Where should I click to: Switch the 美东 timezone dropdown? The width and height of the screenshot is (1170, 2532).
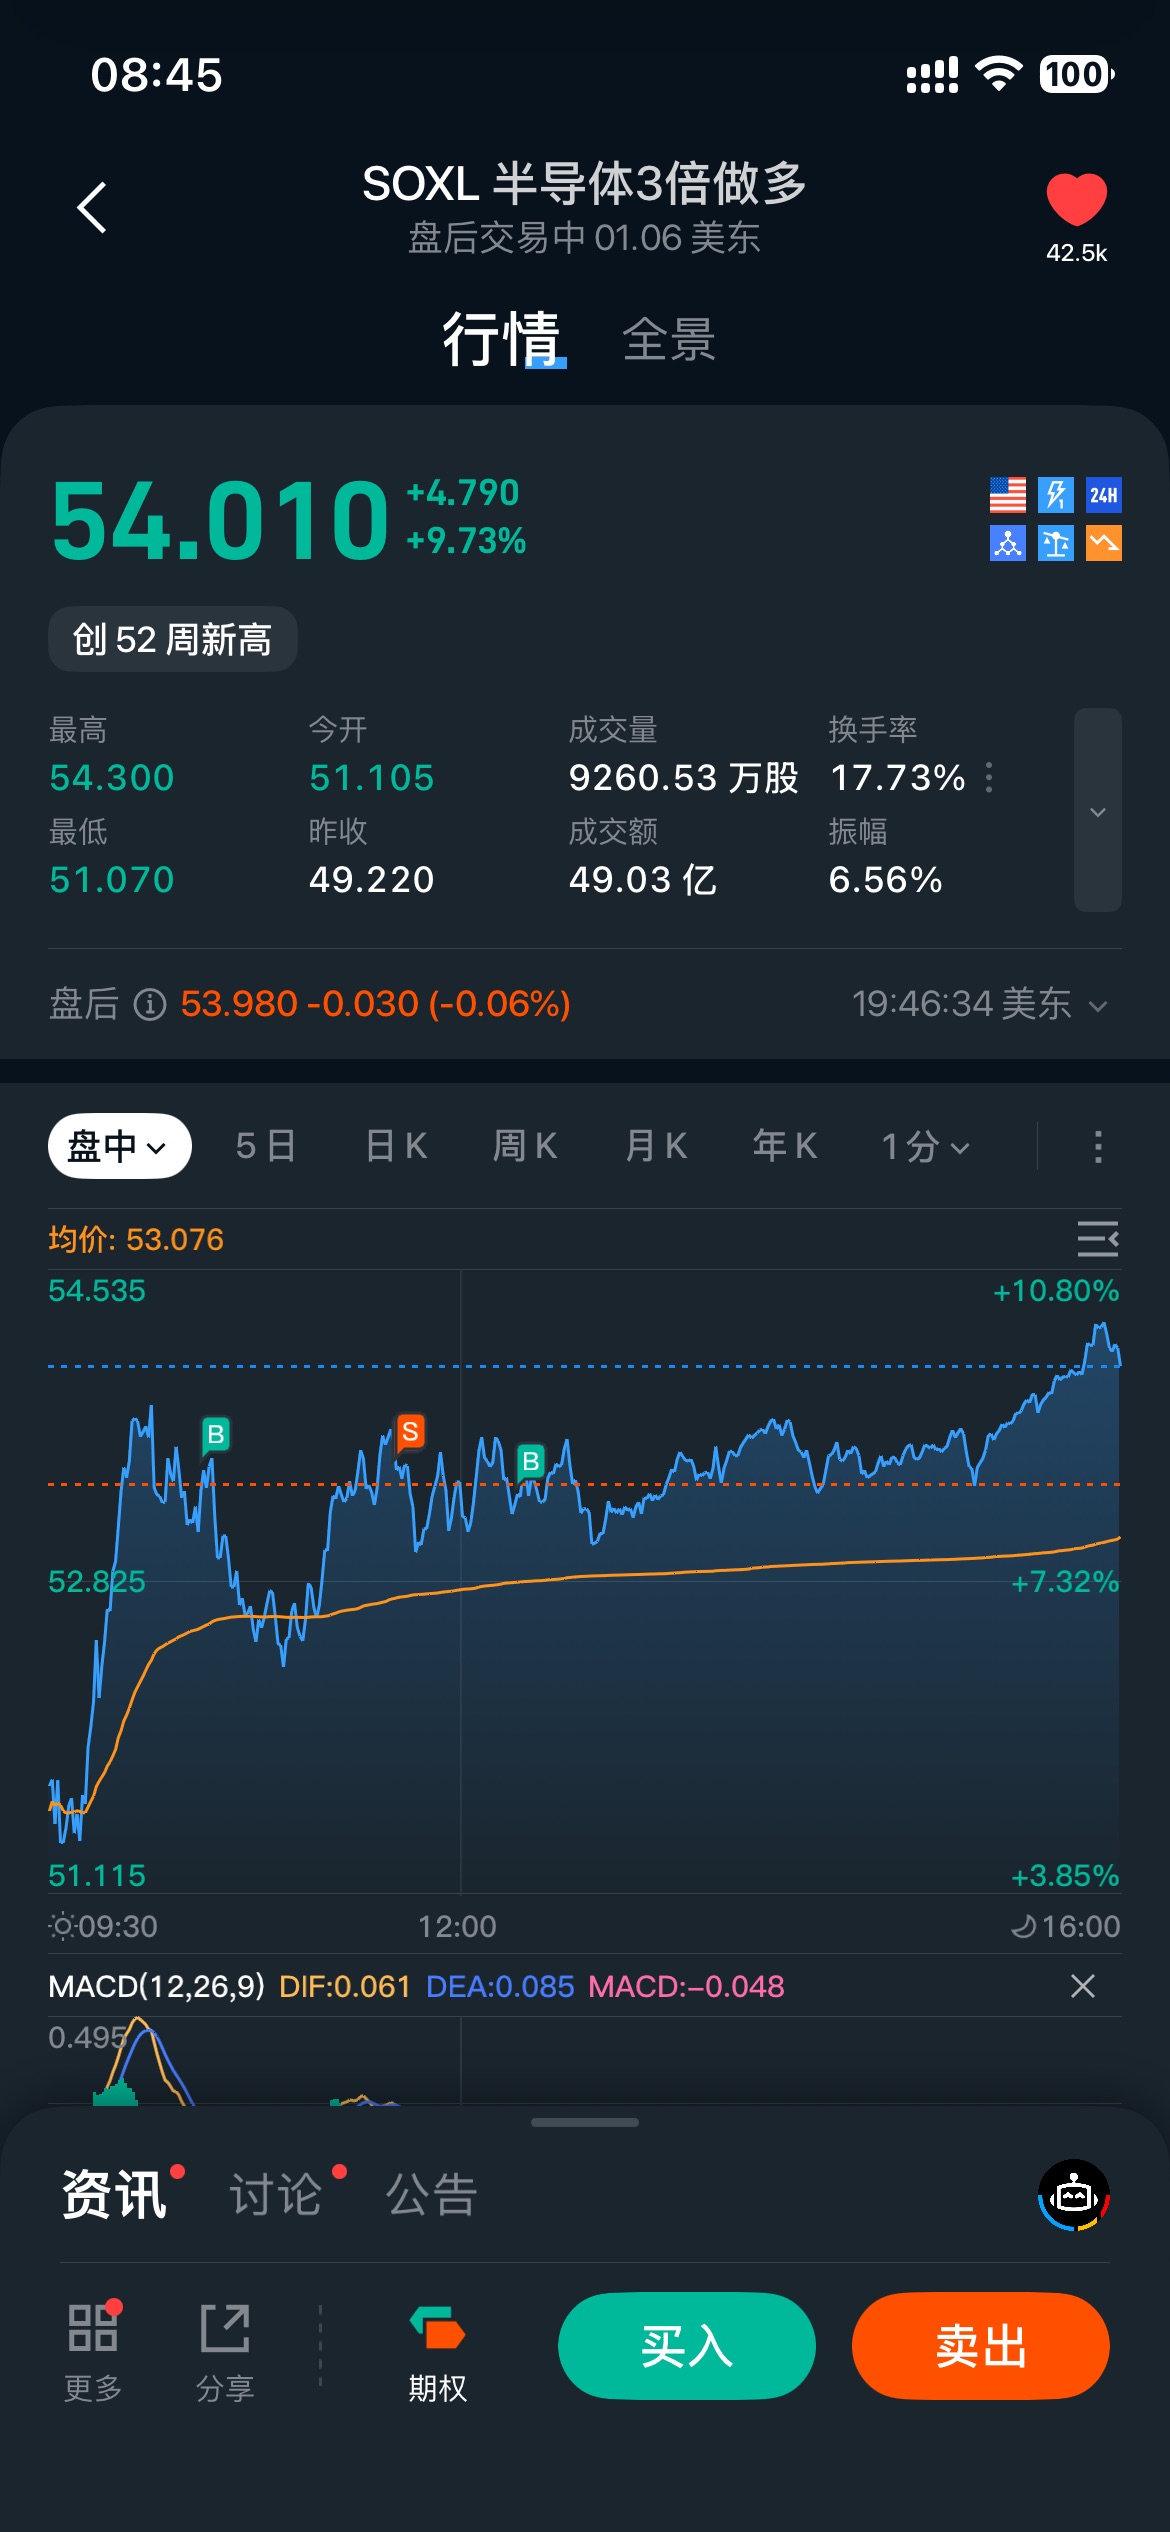pyautogui.click(x=1097, y=1005)
